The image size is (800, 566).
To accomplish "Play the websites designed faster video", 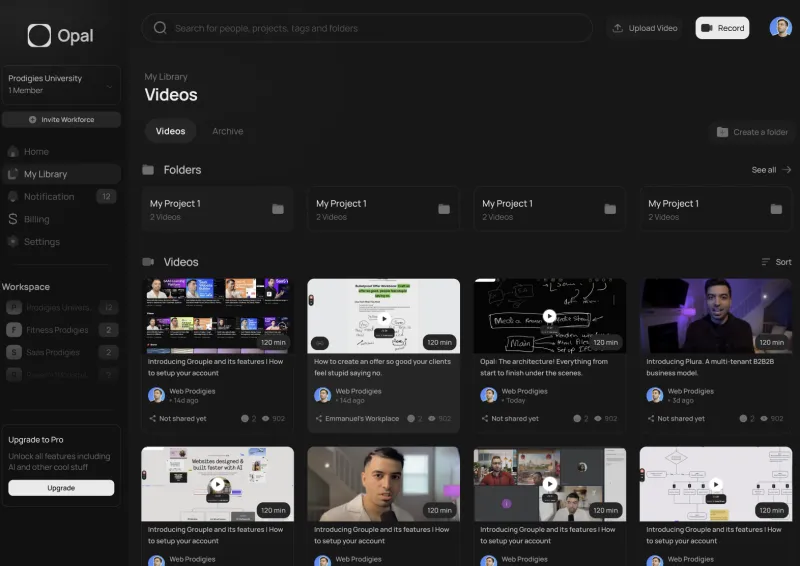I will pos(218,484).
